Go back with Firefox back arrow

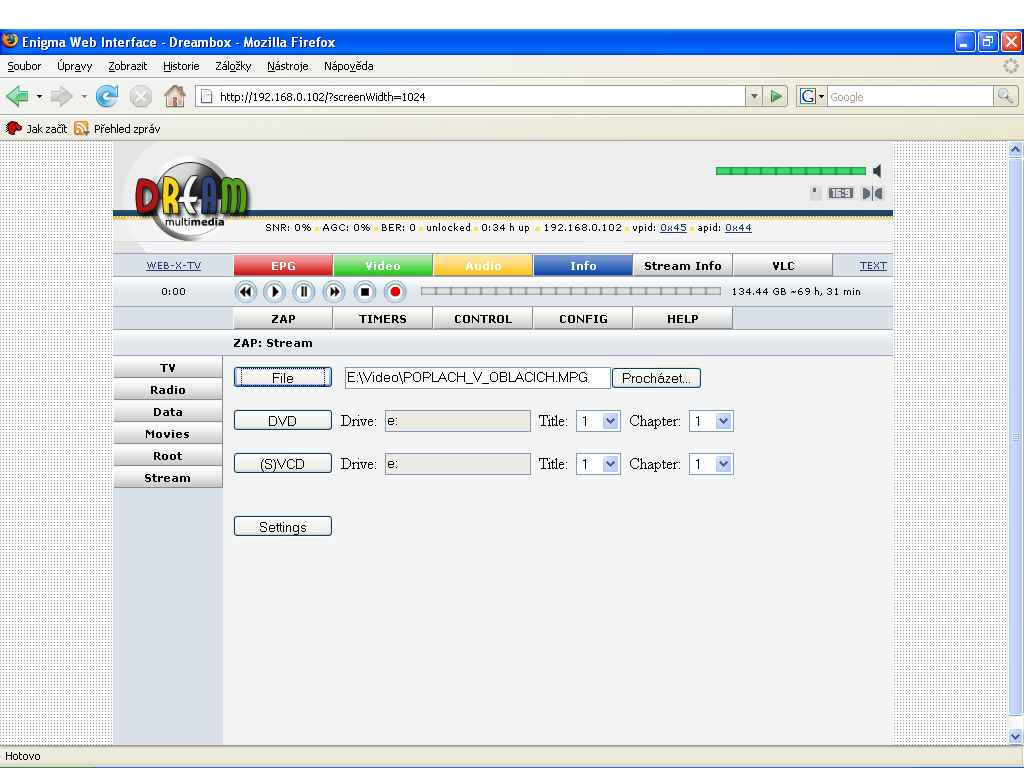[x=17, y=97]
